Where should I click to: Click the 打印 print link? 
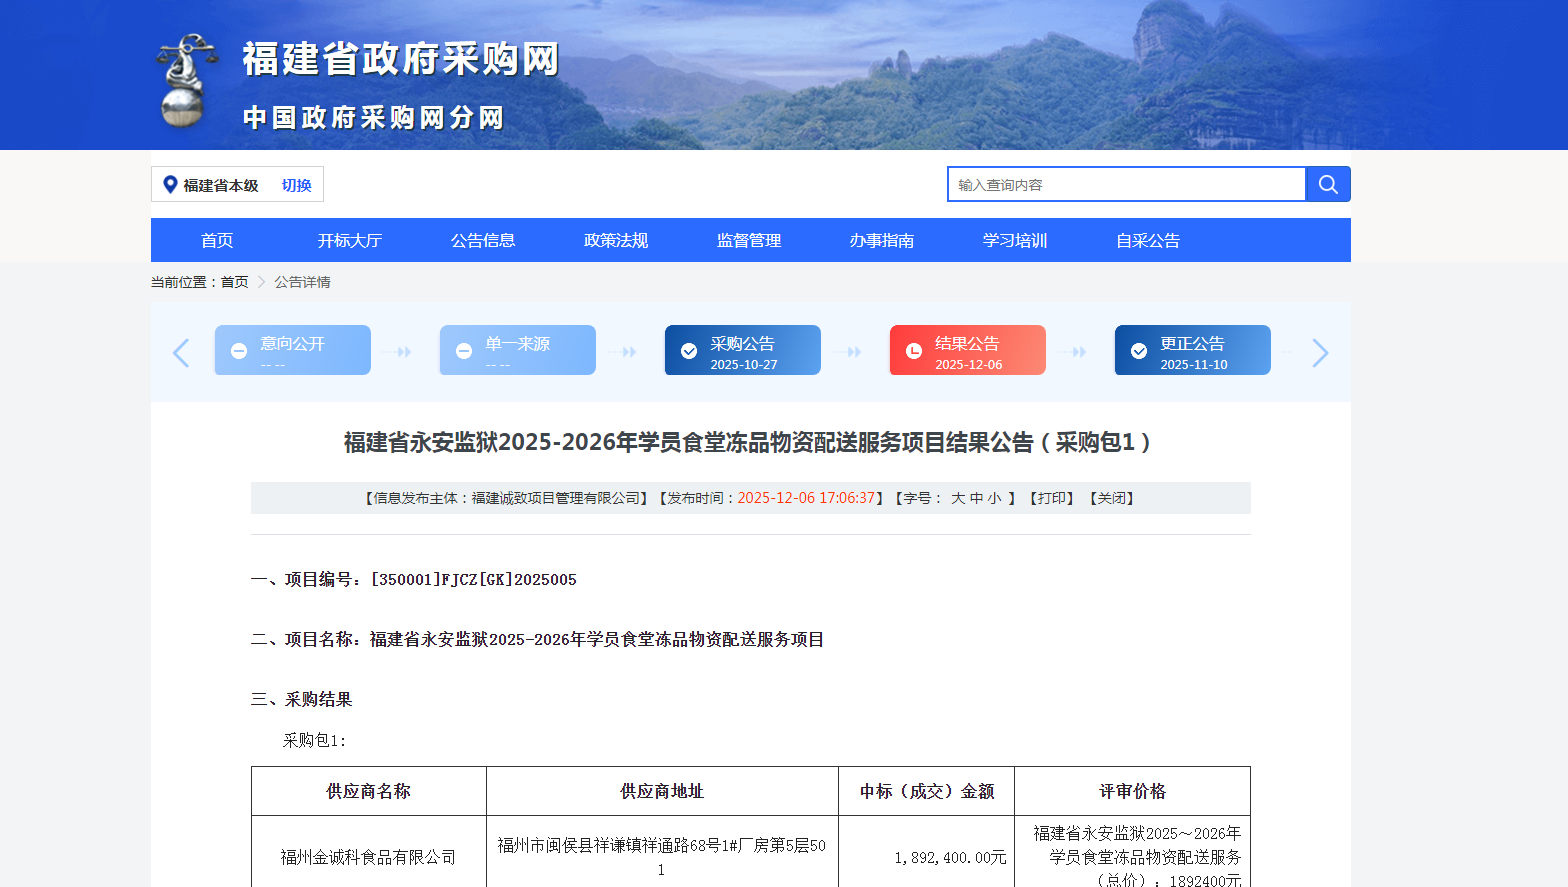(x=1052, y=498)
